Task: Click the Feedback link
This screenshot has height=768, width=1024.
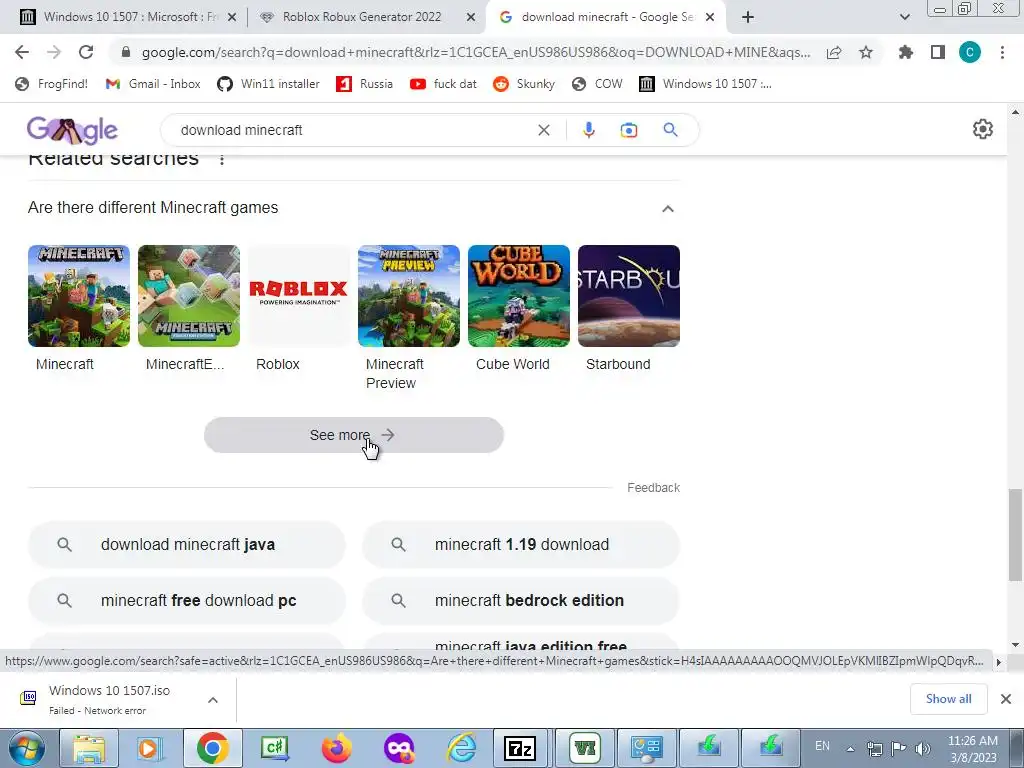Action: pyautogui.click(x=653, y=488)
